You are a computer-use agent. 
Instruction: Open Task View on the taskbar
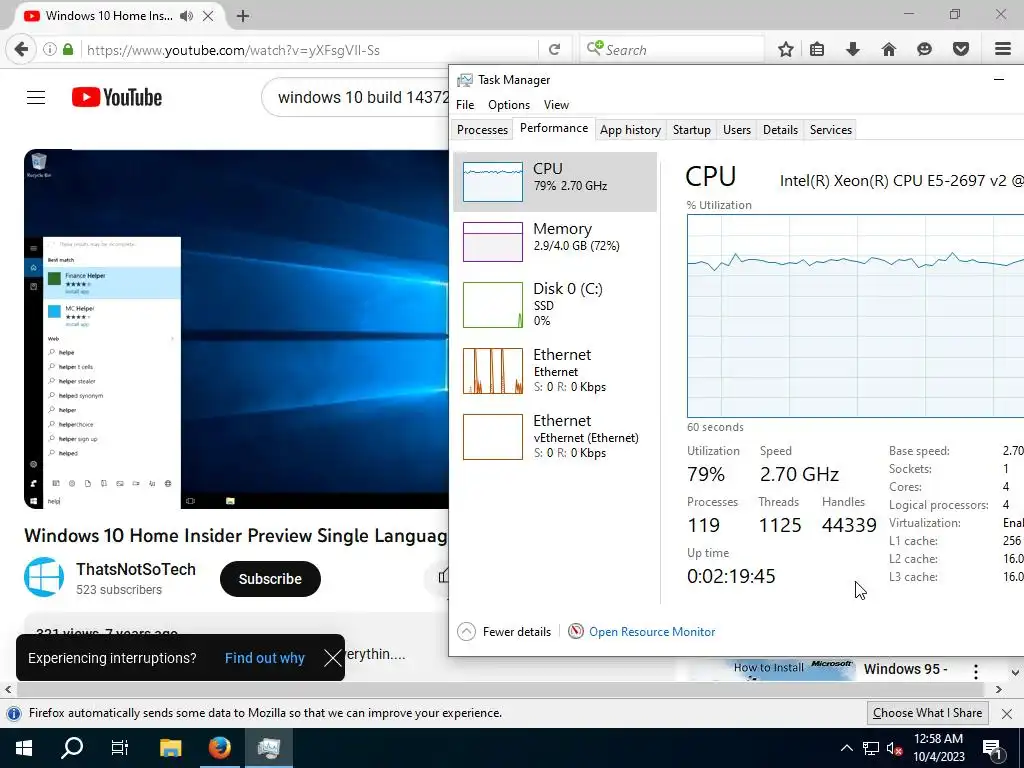coord(120,748)
